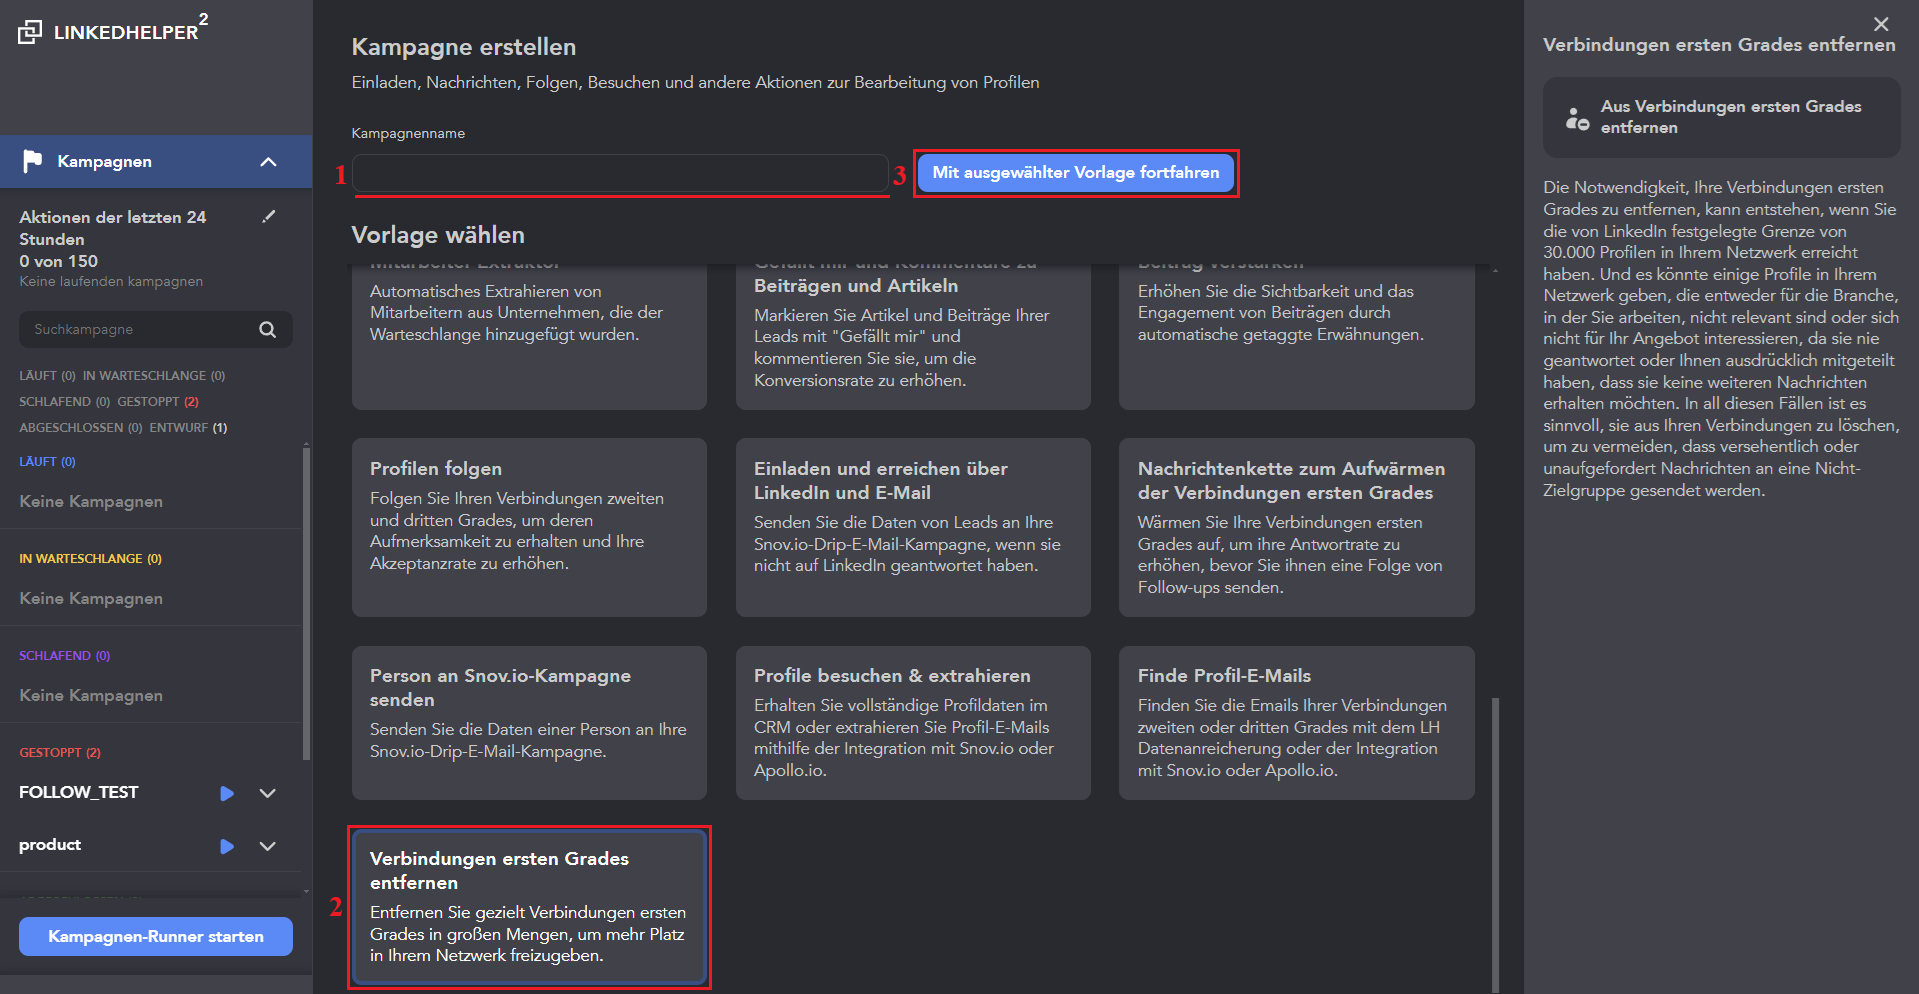Choose the Profilen folgen template card
The image size is (1919, 994).
click(x=529, y=527)
